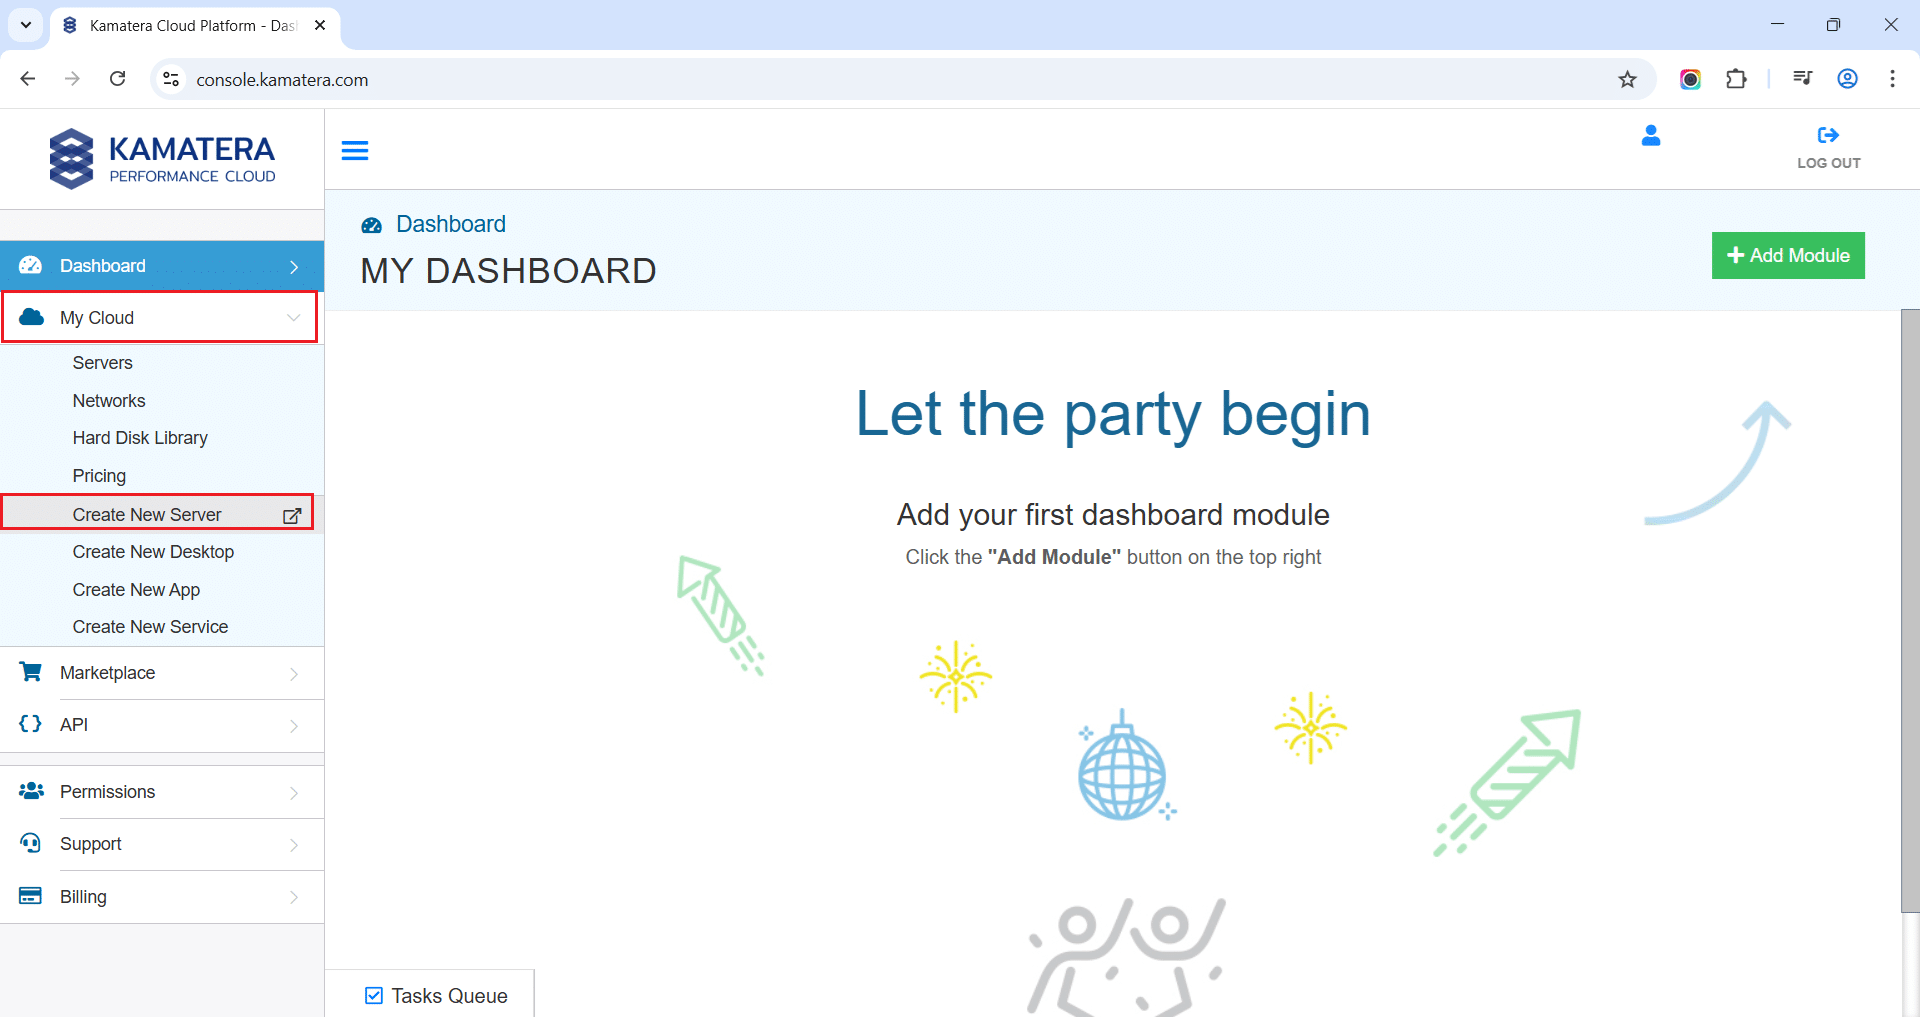Click the Add Module button
The height and width of the screenshot is (1017, 1920).
[x=1787, y=256]
